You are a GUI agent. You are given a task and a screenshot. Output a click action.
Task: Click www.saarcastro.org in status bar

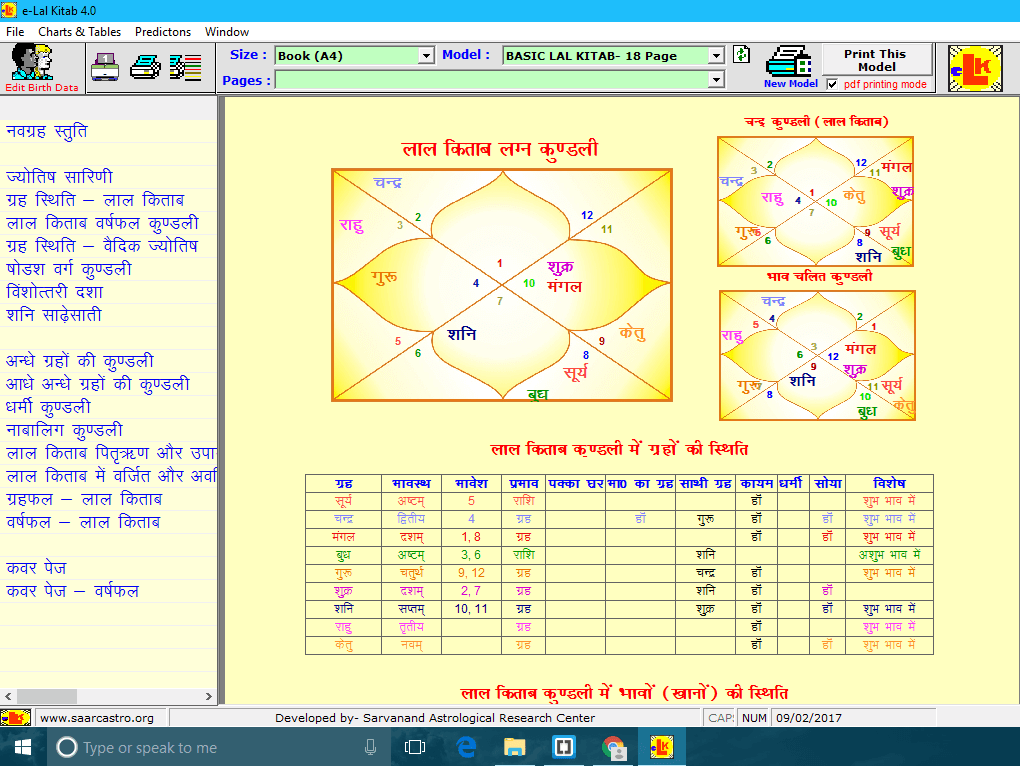tap(97, 718)
